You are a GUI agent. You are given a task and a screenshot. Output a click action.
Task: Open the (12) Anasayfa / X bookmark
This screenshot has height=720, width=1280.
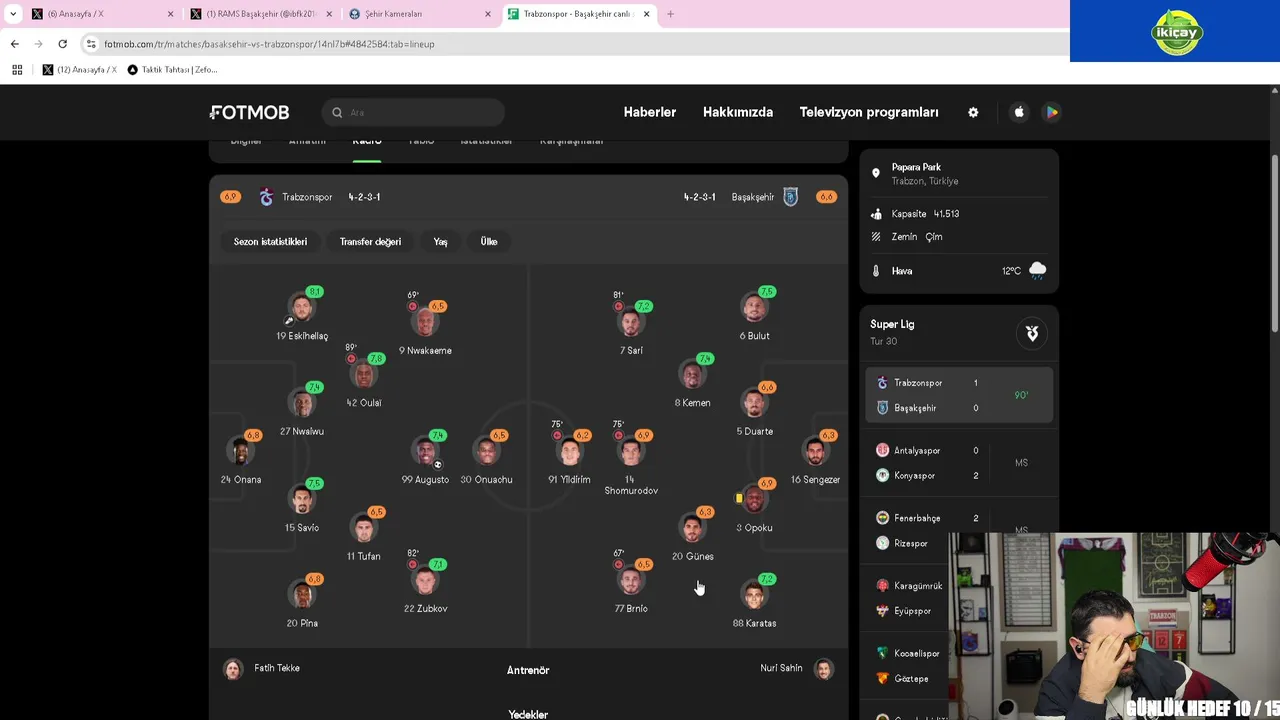click(x=80, y=70)
